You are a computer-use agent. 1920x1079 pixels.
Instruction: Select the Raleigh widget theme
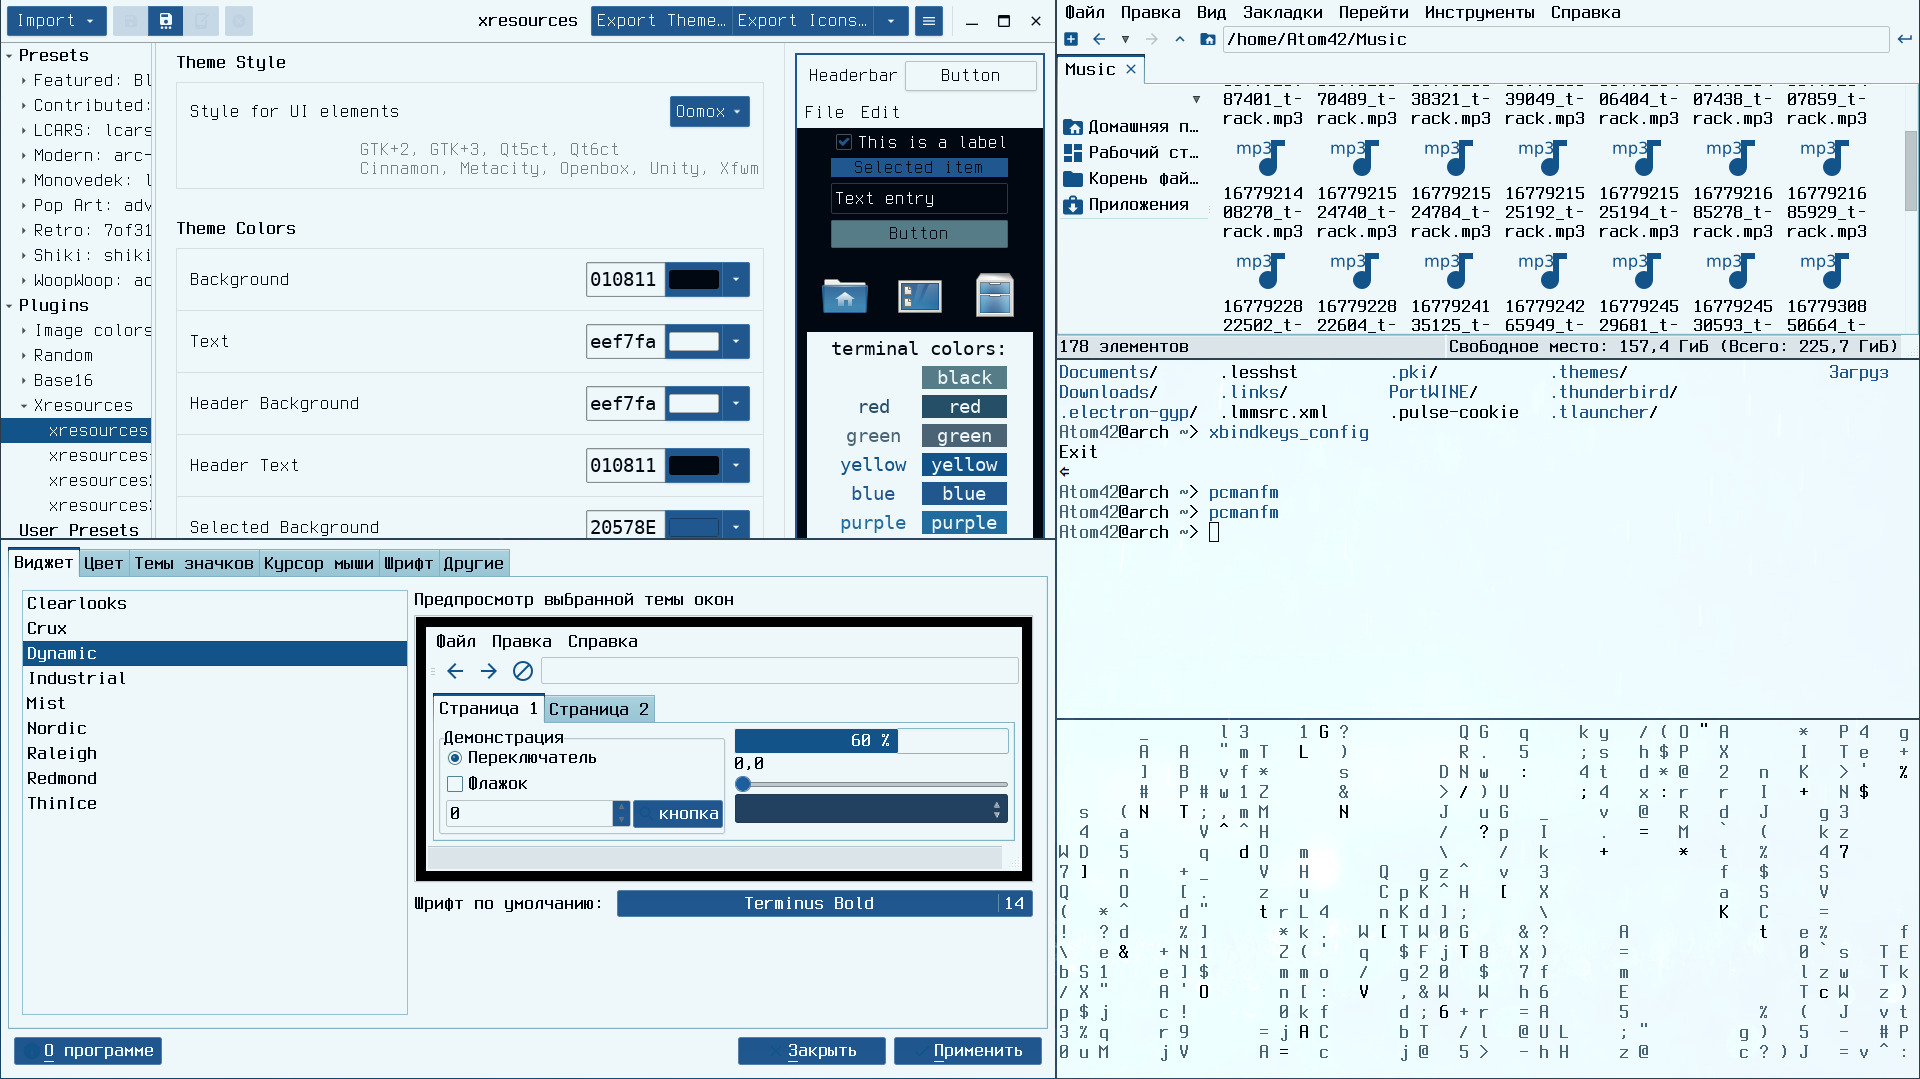pyautogui.click(x=214, y=754)
